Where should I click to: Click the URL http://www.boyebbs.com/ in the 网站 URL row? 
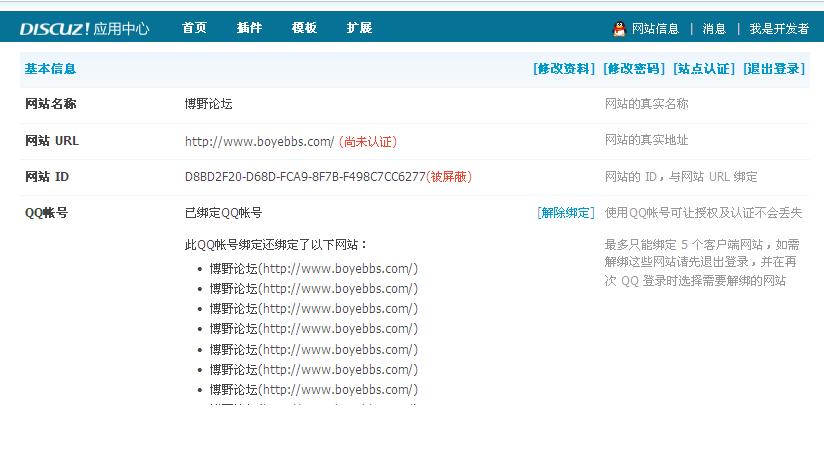coord(259,142)
